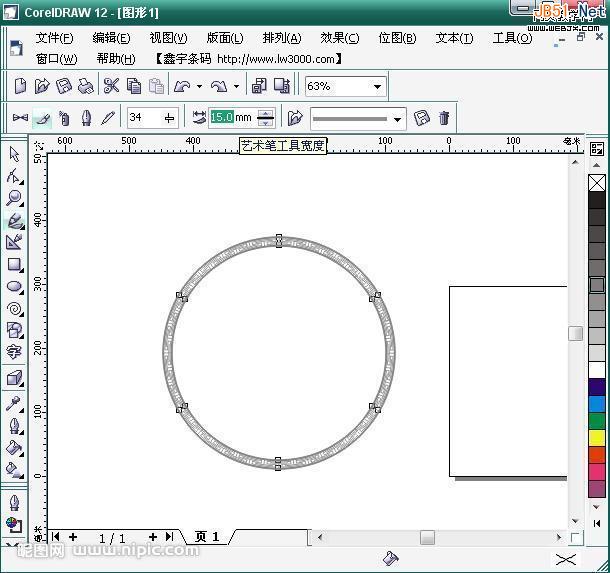Viewport: 610px width, 573px height.
Task: Open the 版面(L) menu
Action: pos(225,38)
